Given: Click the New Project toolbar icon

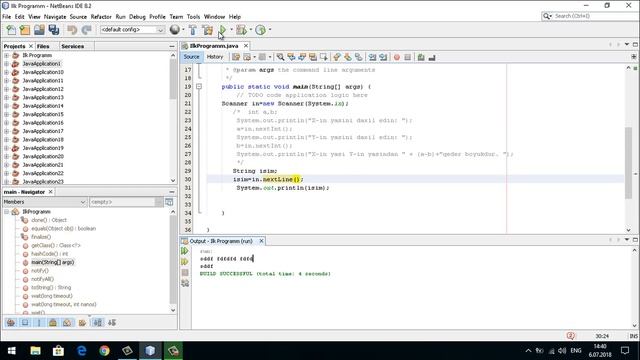Looking at the screenshot, I should point(25,30).
